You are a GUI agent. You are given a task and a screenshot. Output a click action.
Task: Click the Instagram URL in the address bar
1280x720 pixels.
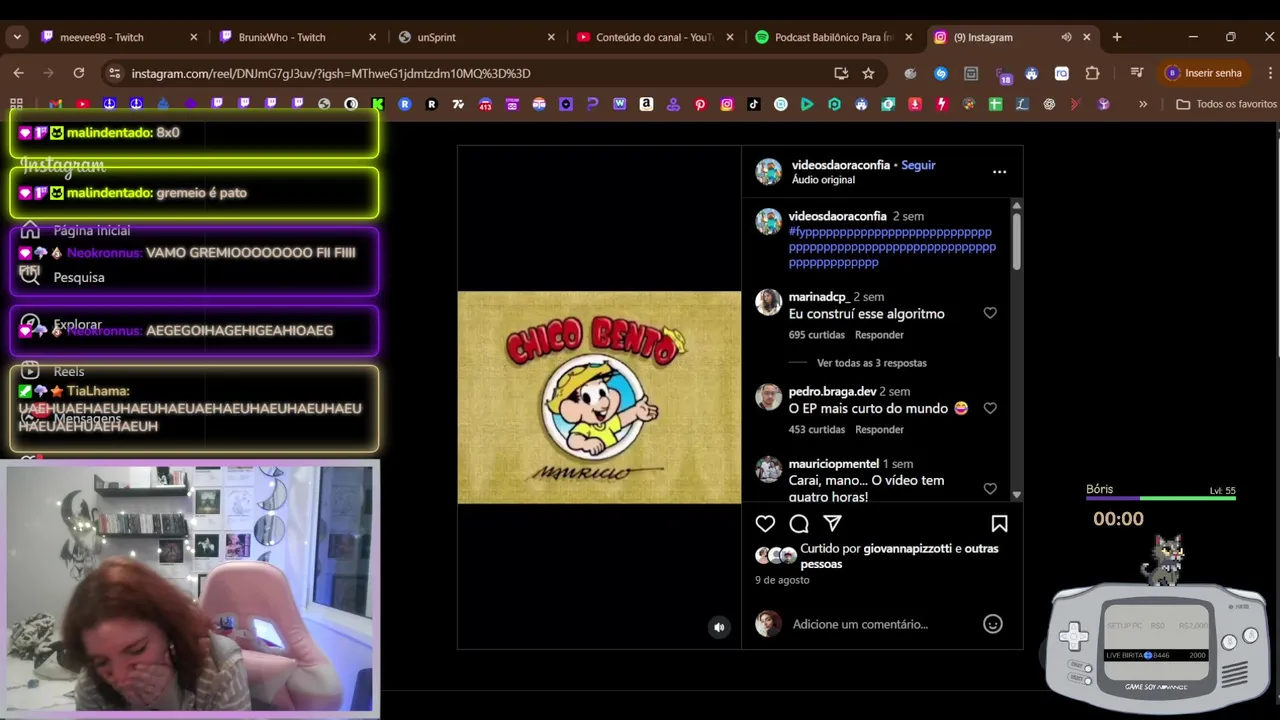(331, 73)
